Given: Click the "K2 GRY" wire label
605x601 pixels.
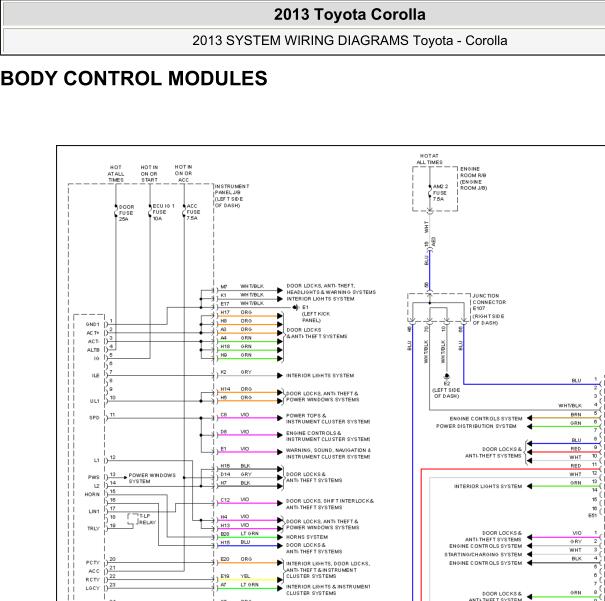Looking at the screenshot, I should click(236, 372).
